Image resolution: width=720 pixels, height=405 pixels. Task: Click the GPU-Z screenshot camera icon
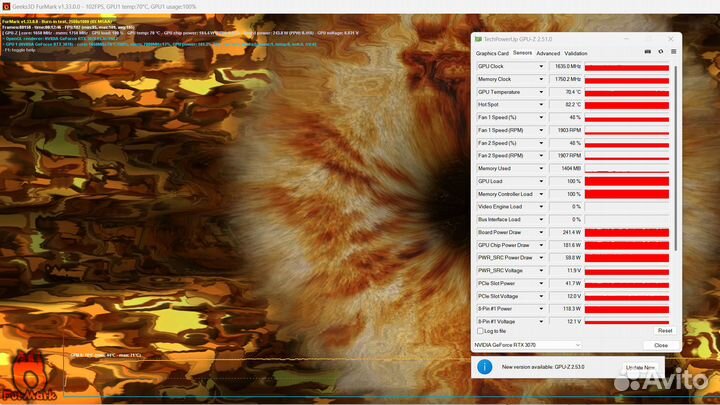647,53
